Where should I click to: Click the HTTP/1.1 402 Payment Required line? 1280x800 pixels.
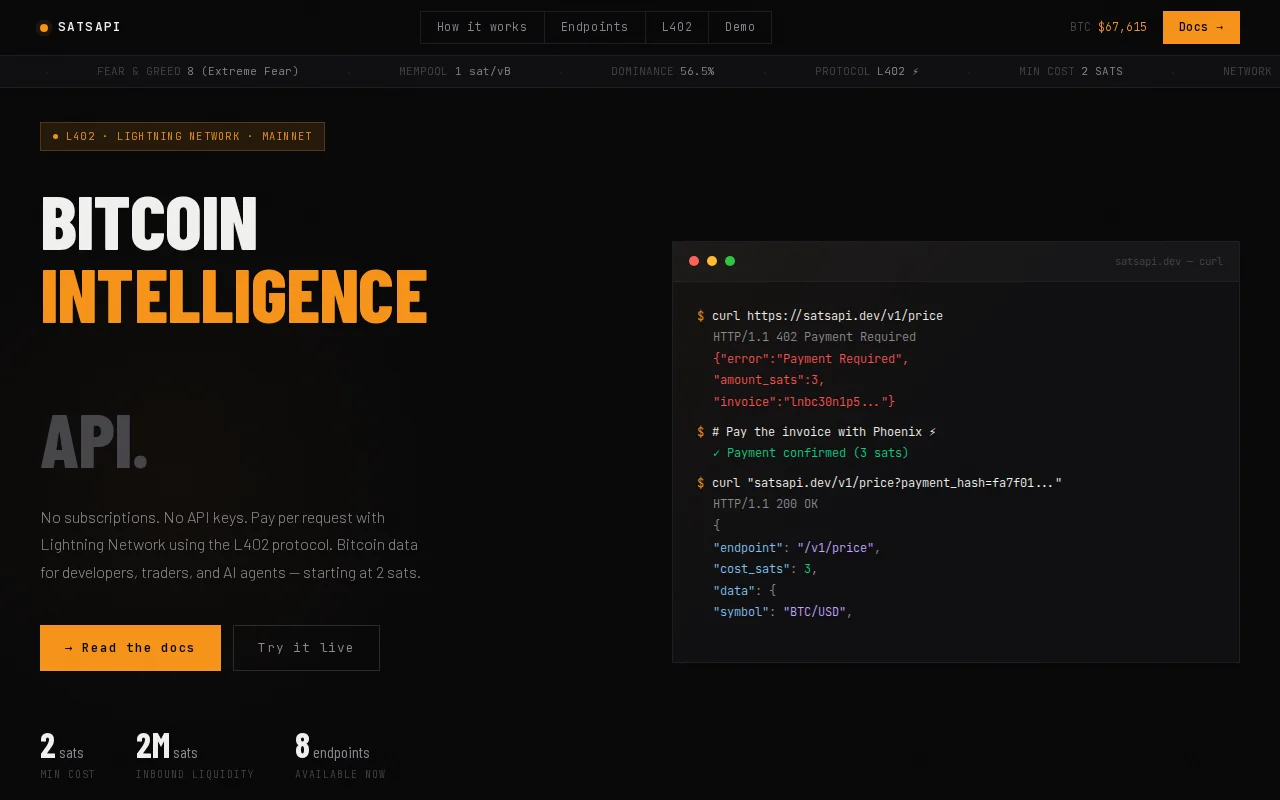[814, 337]
